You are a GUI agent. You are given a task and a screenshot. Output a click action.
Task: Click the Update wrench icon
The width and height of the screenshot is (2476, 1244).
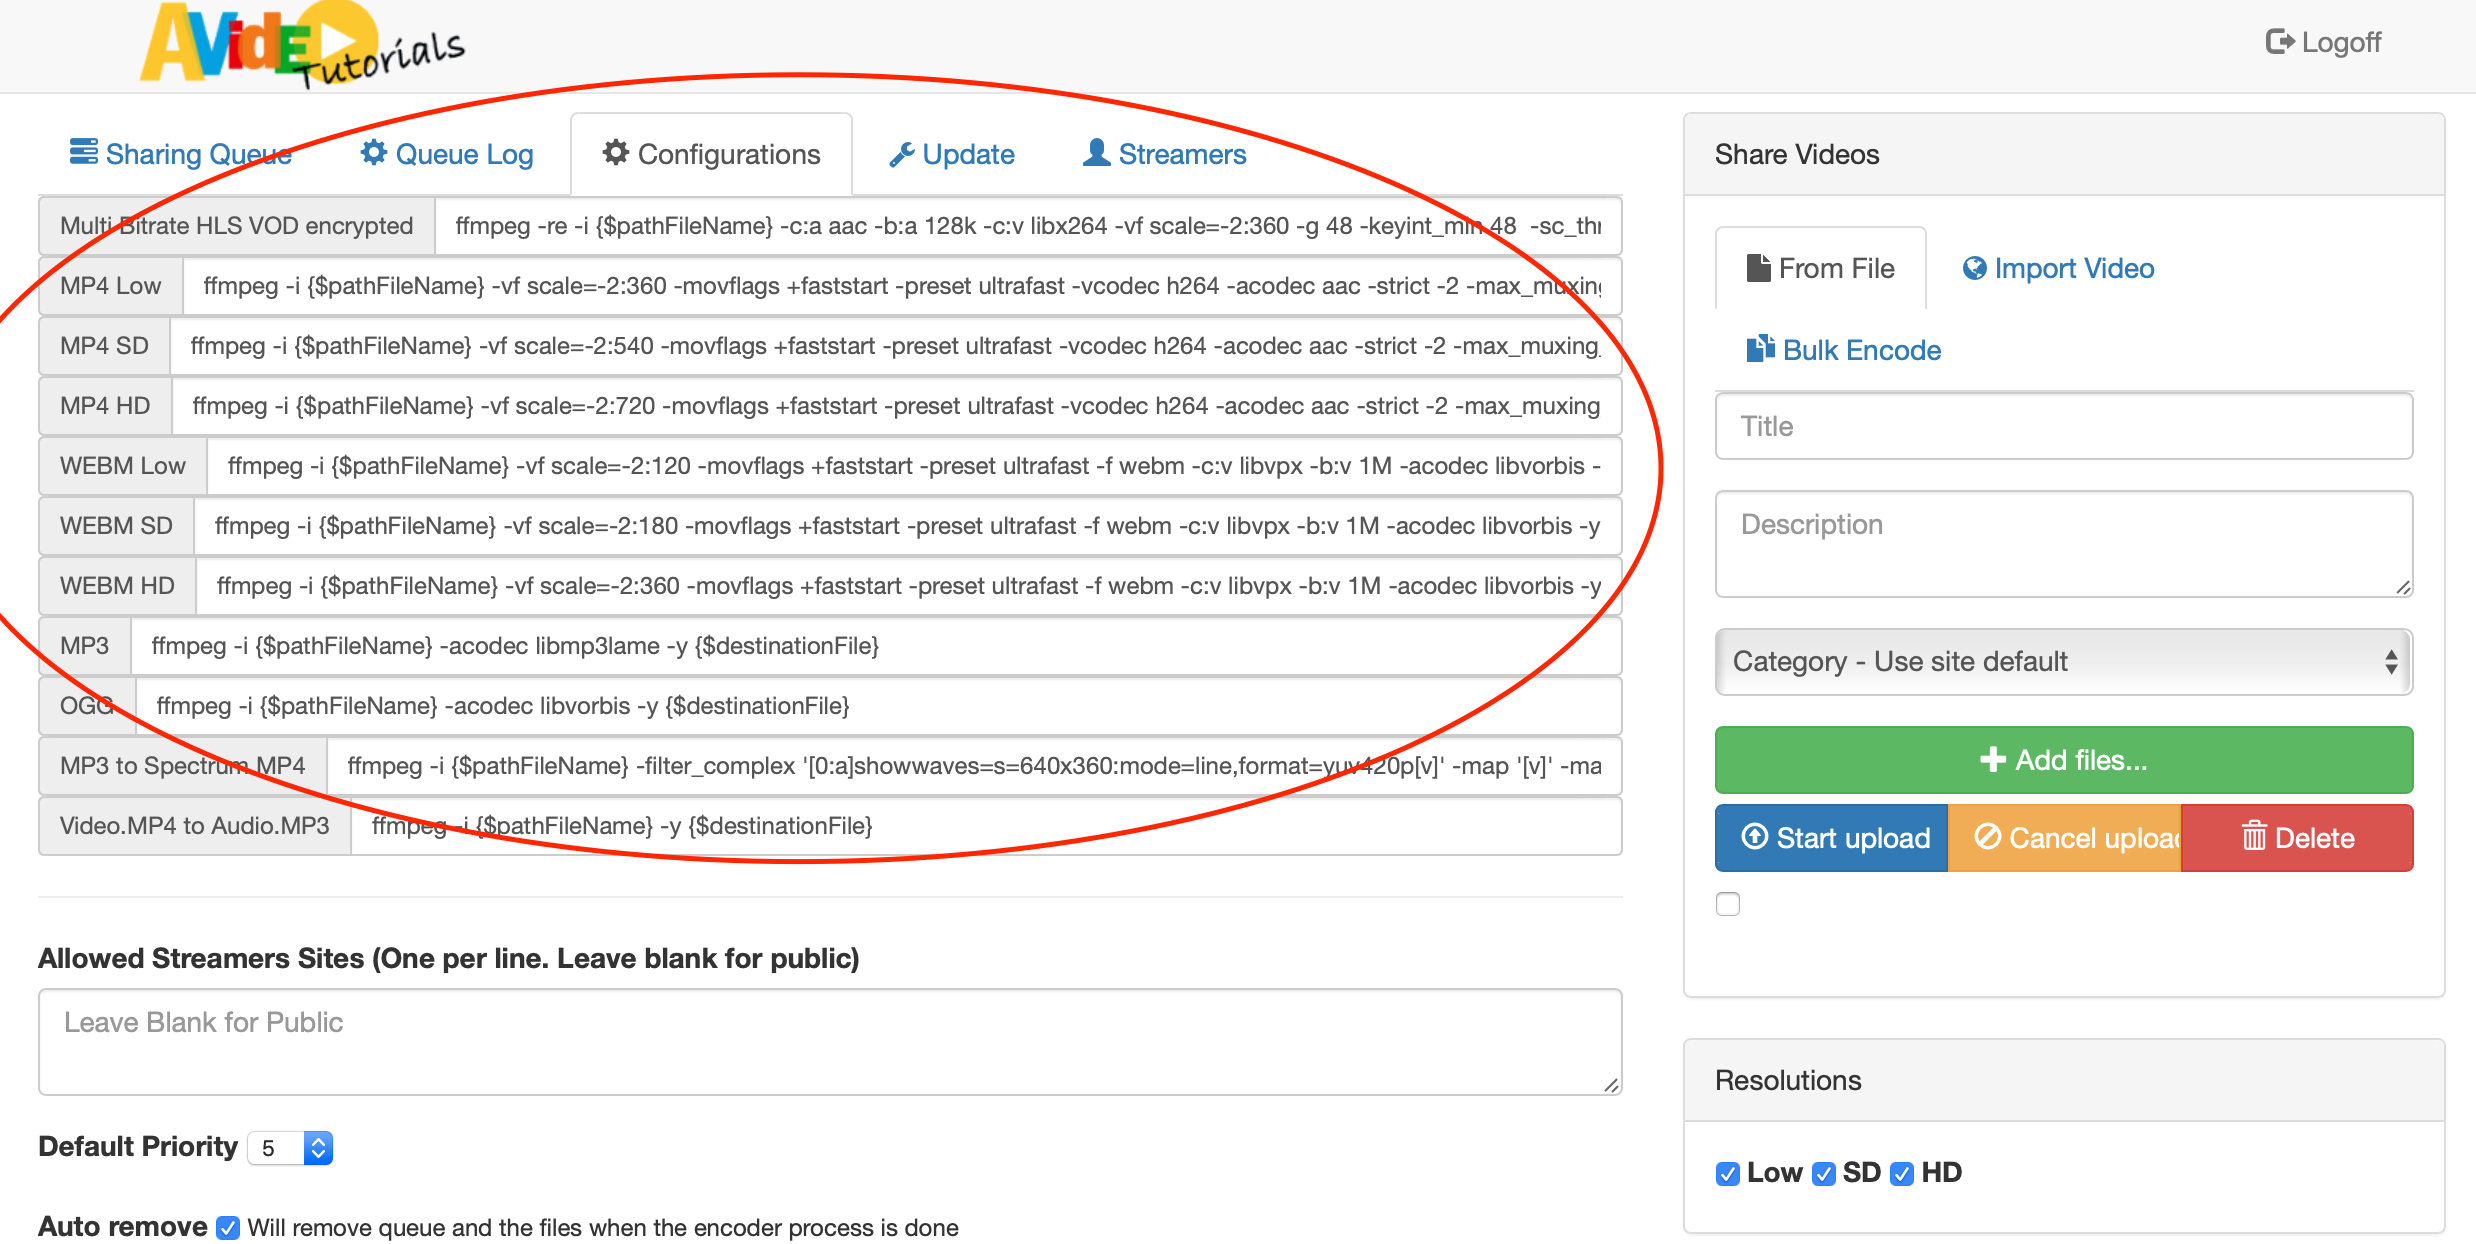(x=901, y=154)
